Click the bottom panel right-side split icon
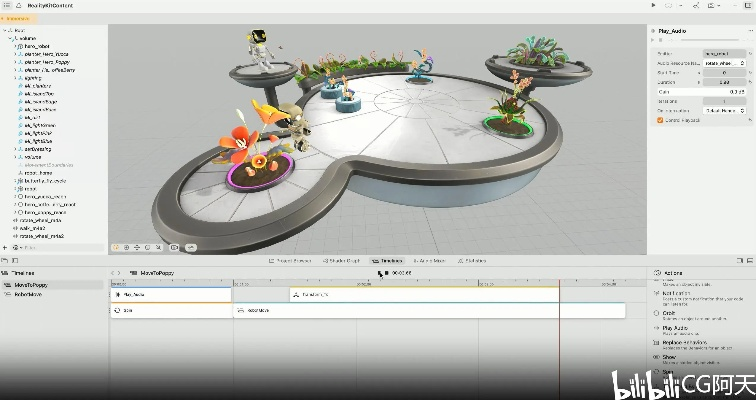Screen dimensions: 756x400 point(740,260)
